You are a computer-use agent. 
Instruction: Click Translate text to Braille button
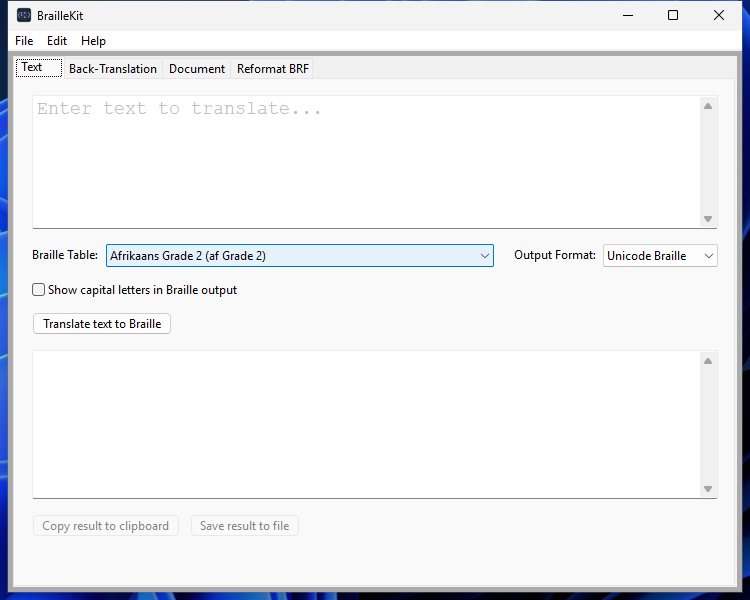tap(102, 324)
